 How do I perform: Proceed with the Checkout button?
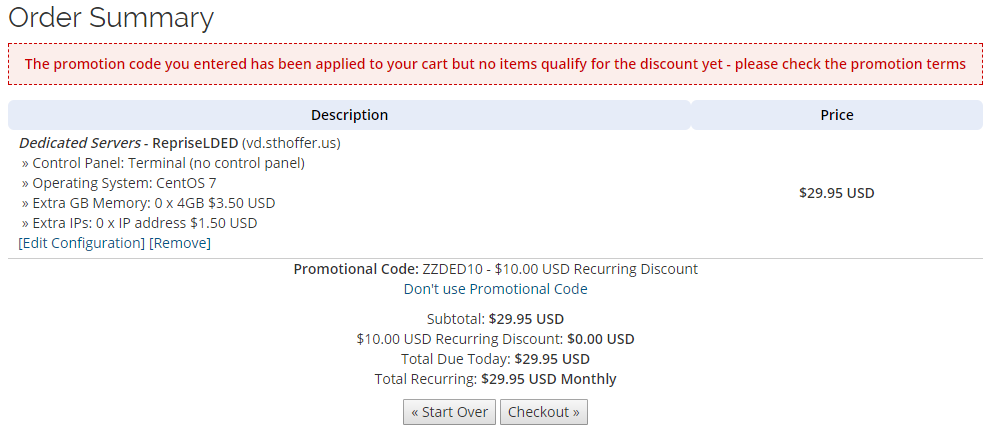coord(544,412)
